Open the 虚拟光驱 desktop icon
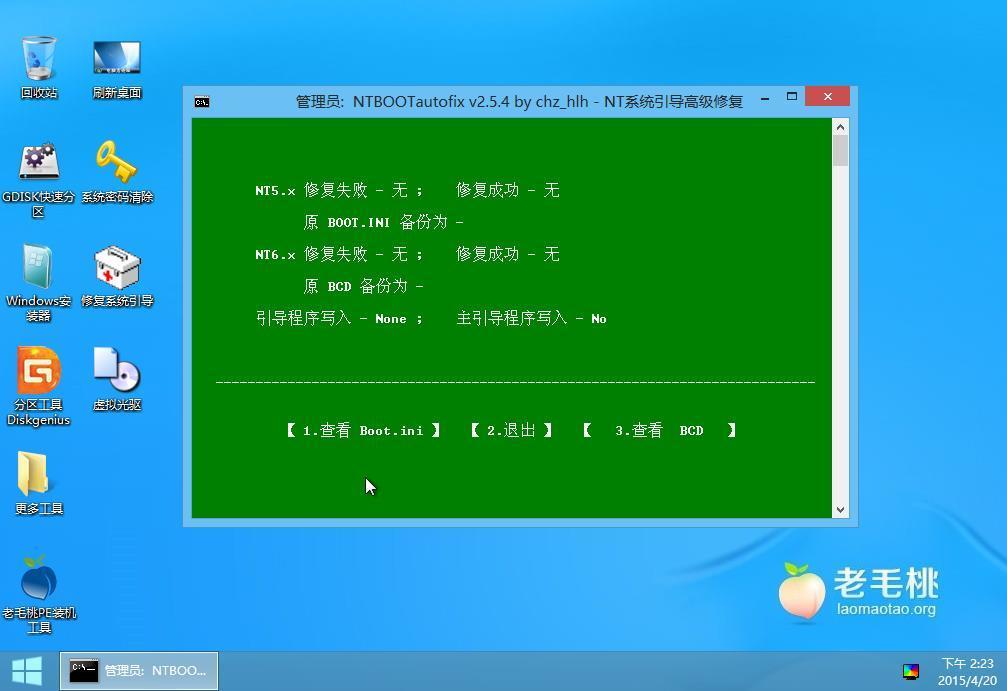This screenshot has height=691, width=1007. [117, 380]
